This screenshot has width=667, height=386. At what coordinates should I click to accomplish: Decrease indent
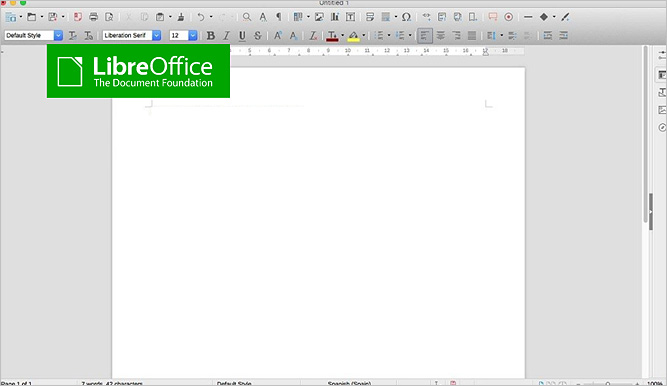(564, 36)
